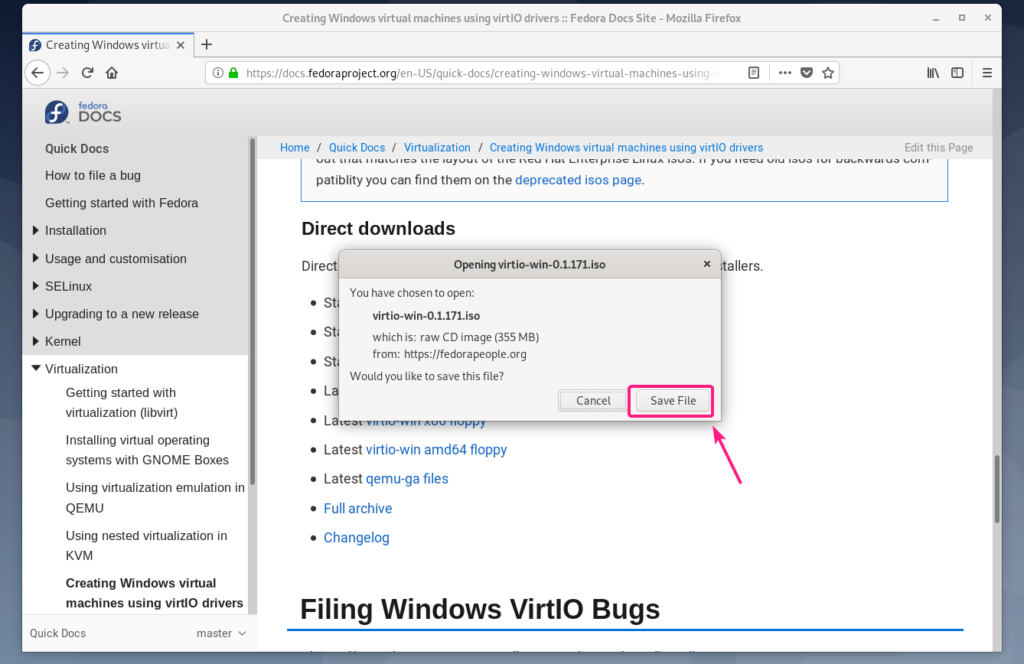
Task: Collapse the Virtualization sidebar section
Action: [x=36, y=368]
